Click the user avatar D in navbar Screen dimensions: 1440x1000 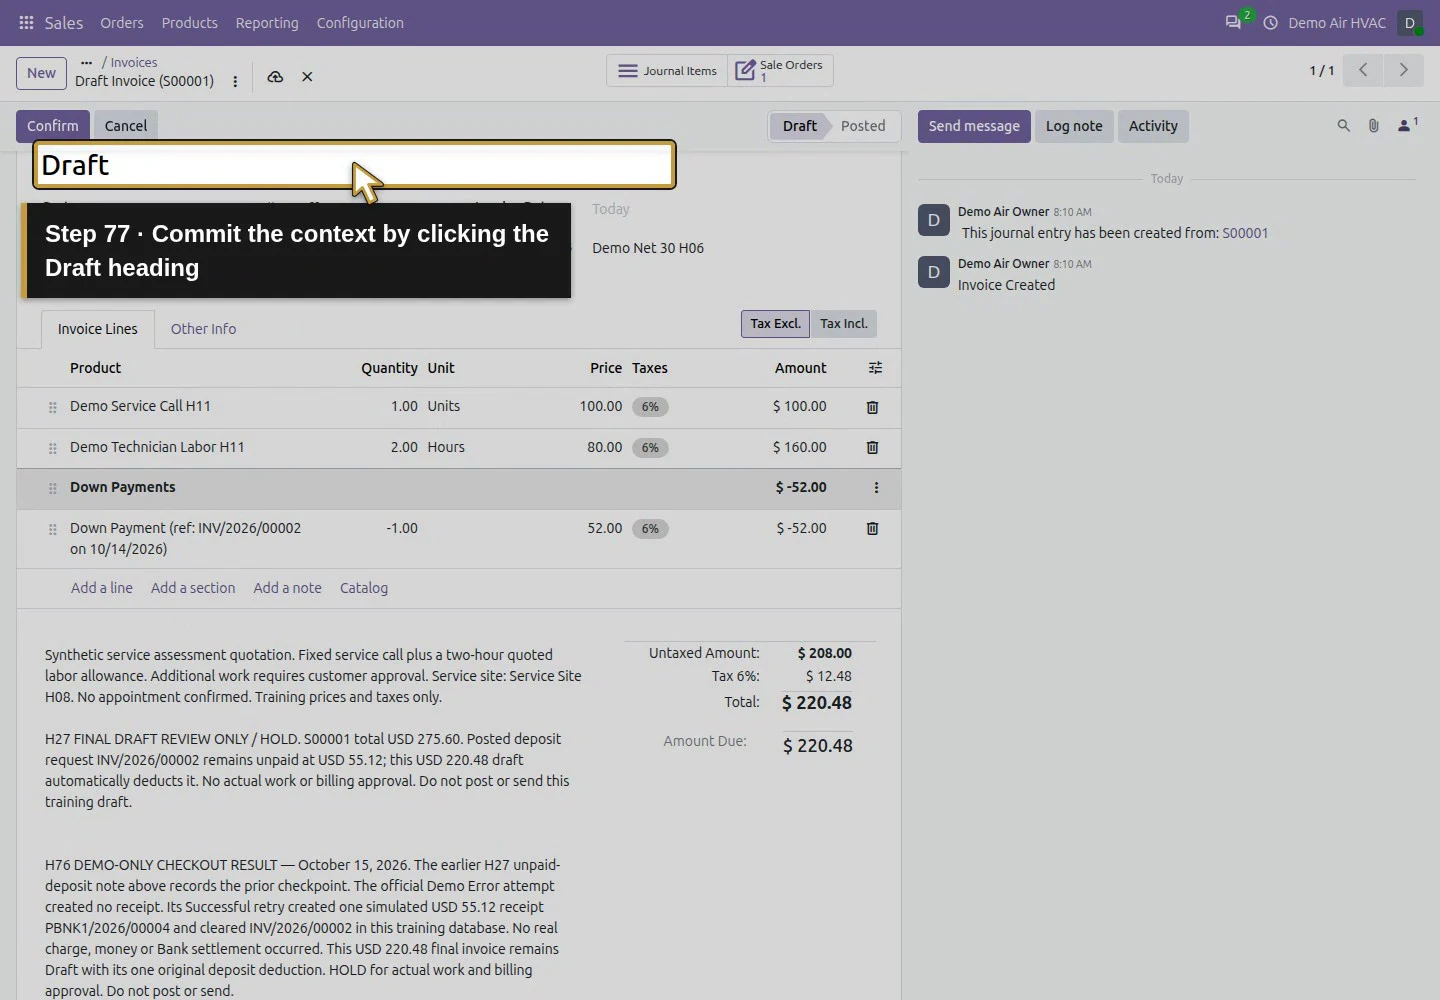point(1410,23)
